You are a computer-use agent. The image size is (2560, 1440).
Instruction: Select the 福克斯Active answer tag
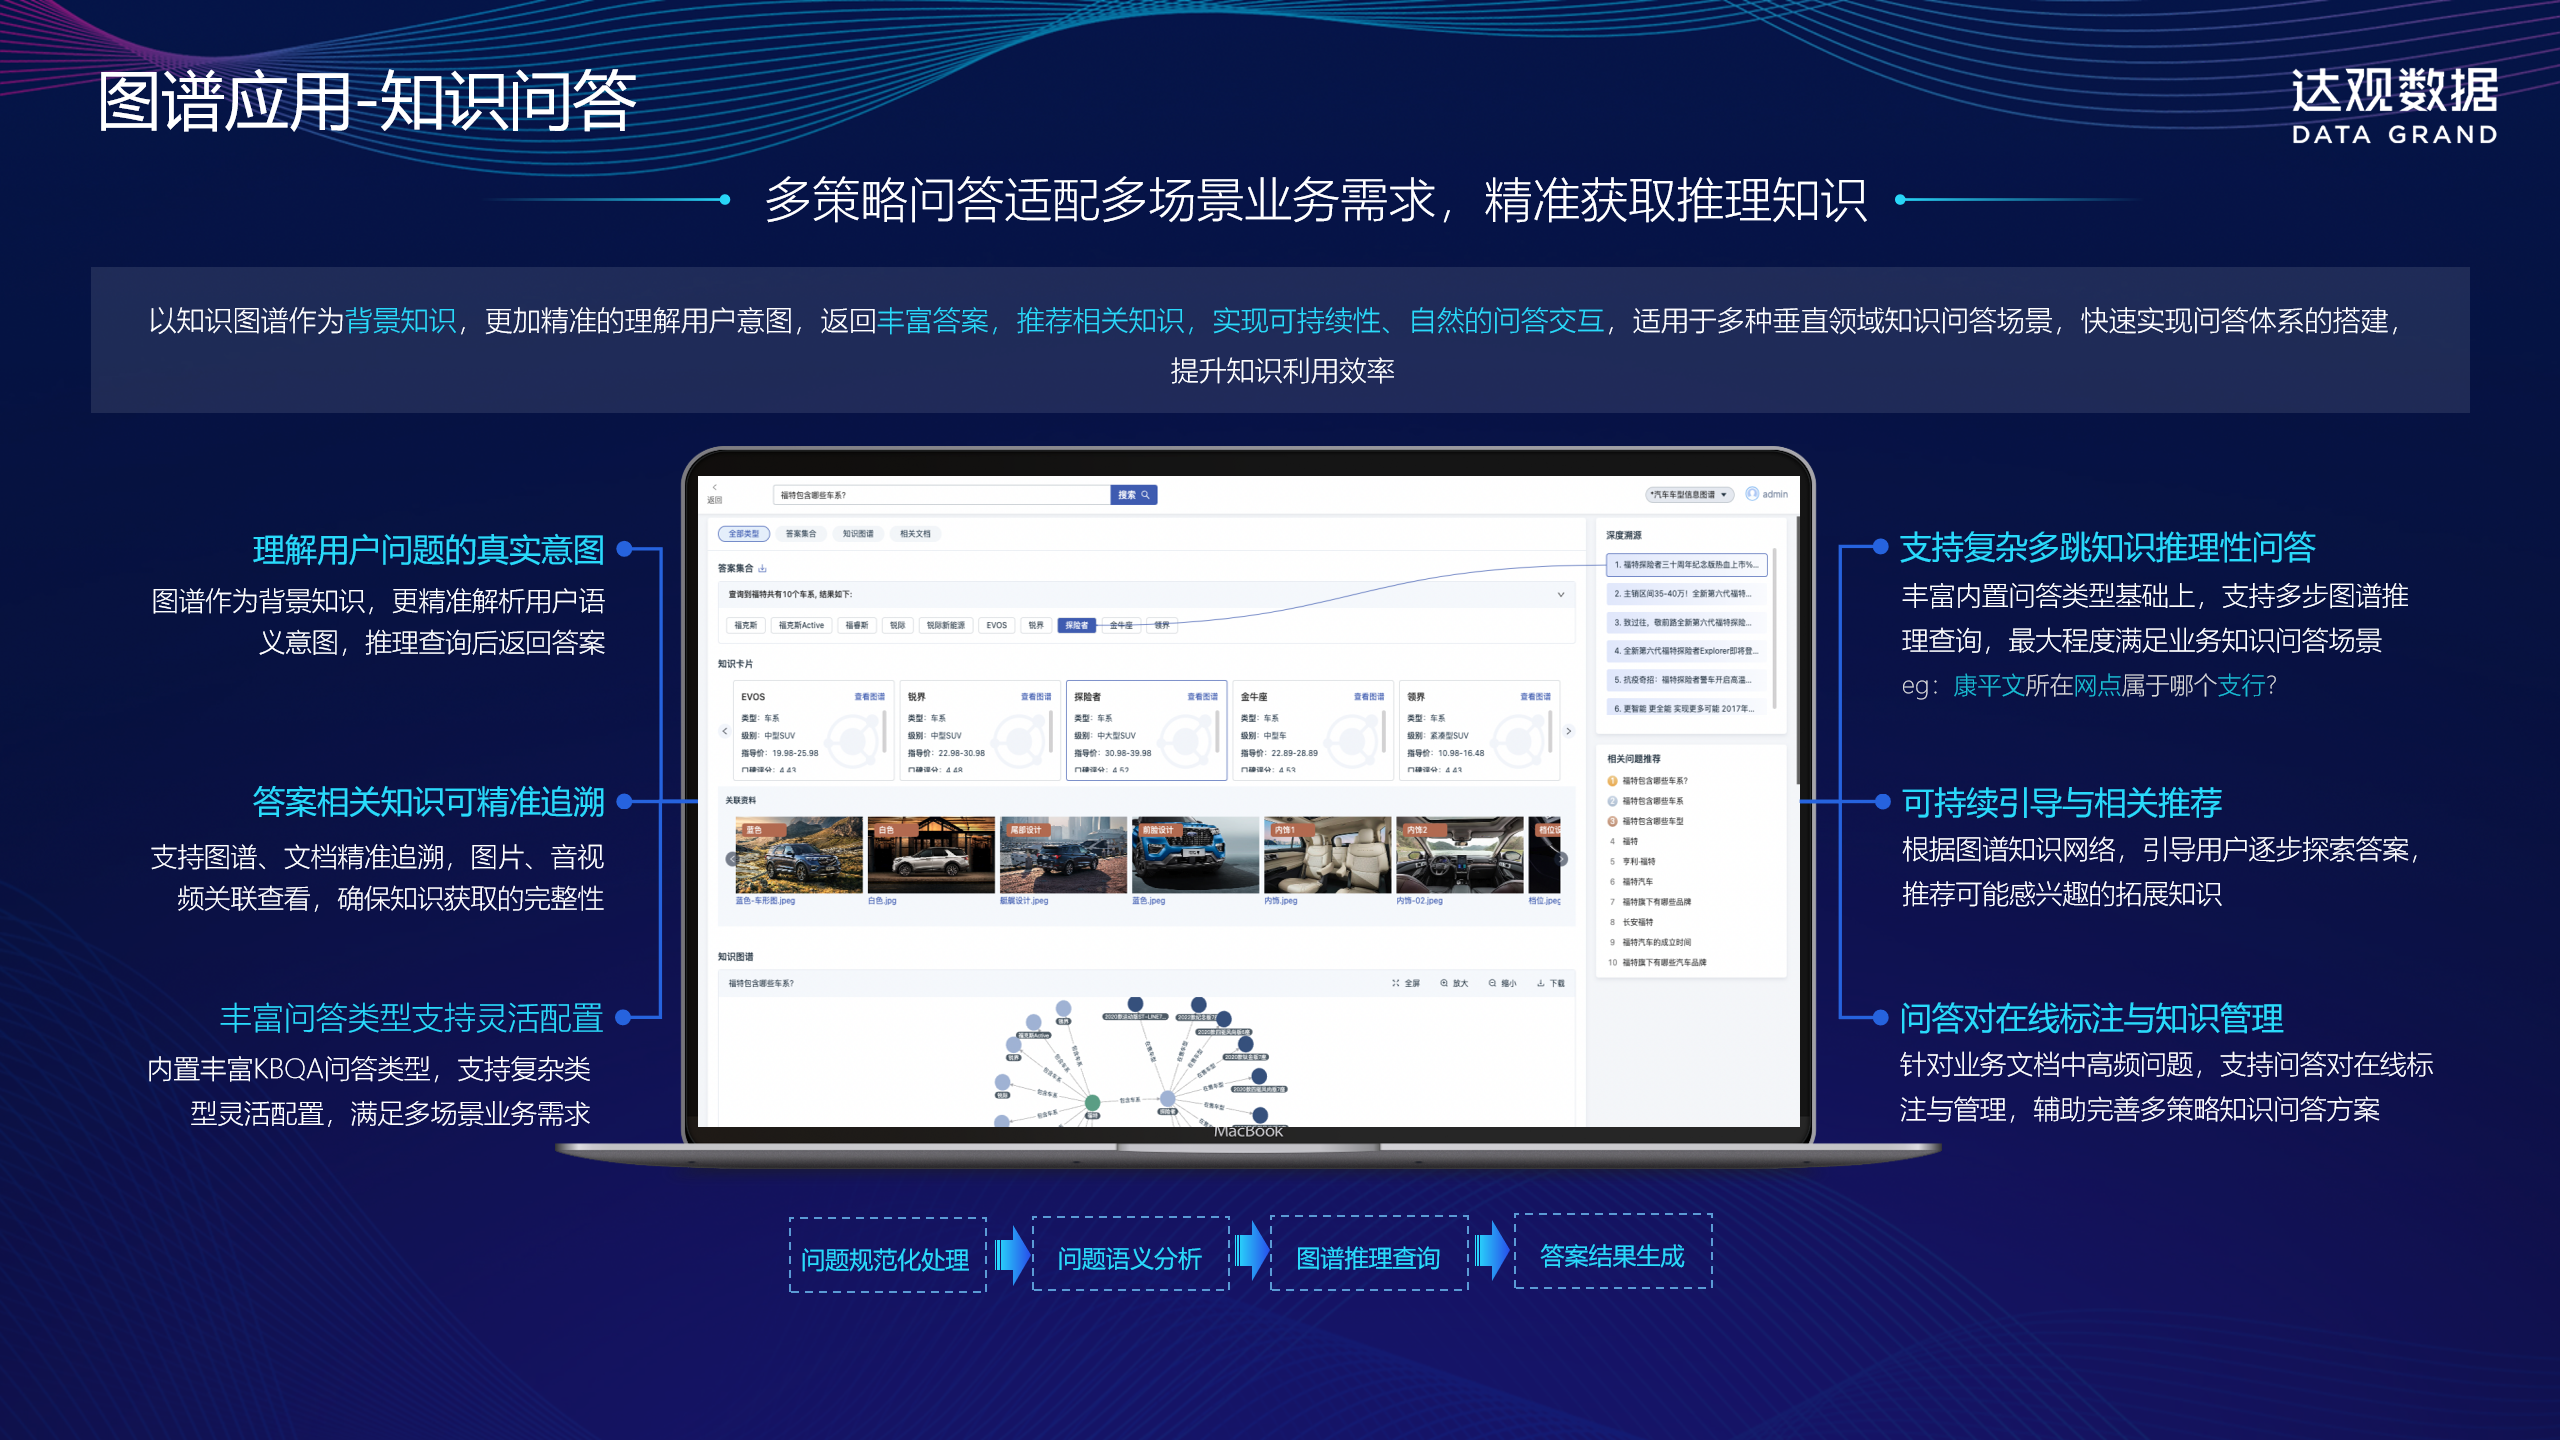coord(801,625)
